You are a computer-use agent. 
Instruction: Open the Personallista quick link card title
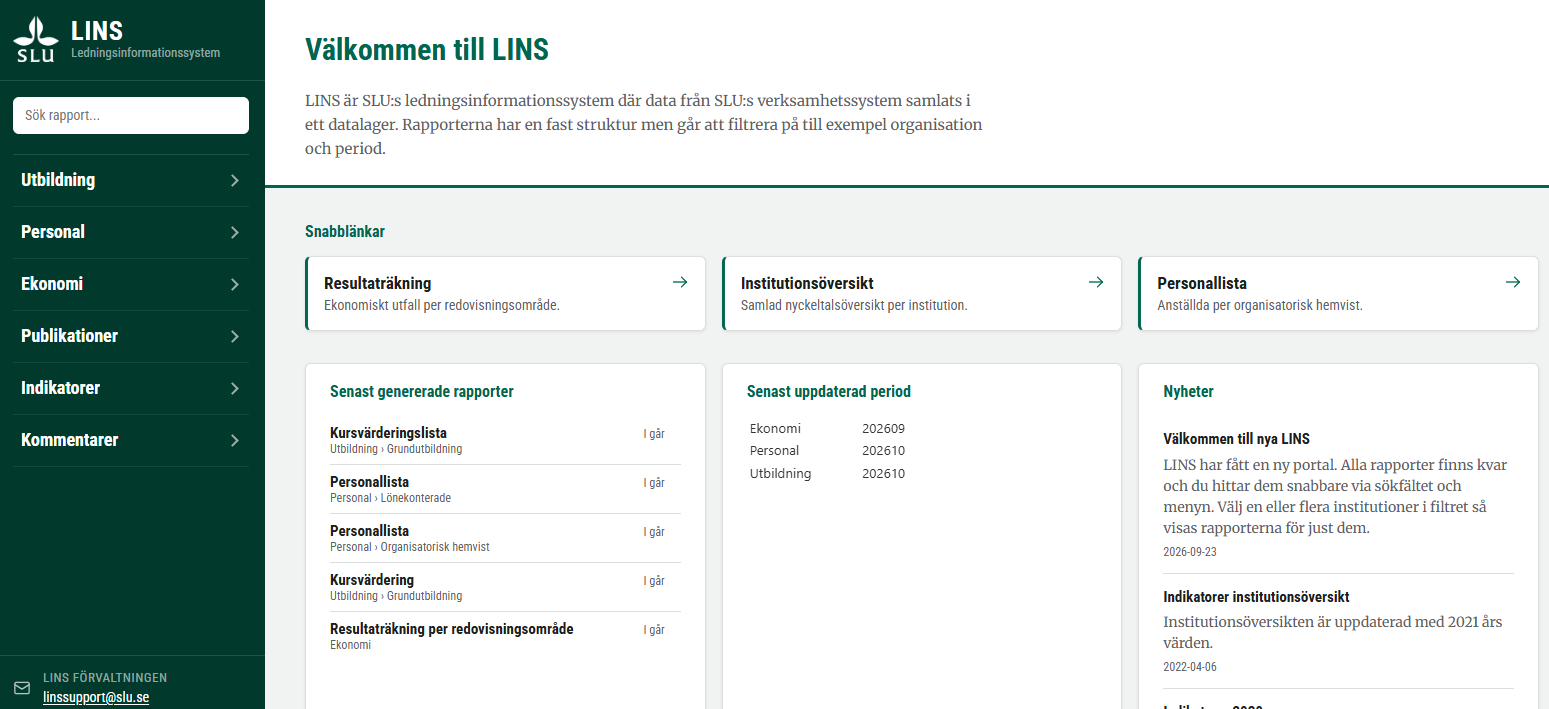[x=1202, y=283]
